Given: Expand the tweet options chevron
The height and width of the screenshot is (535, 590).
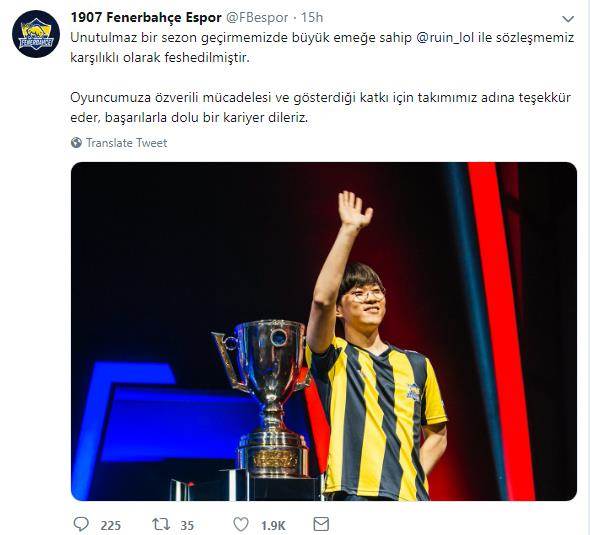Looking at the screenshot, I should 567,19.
